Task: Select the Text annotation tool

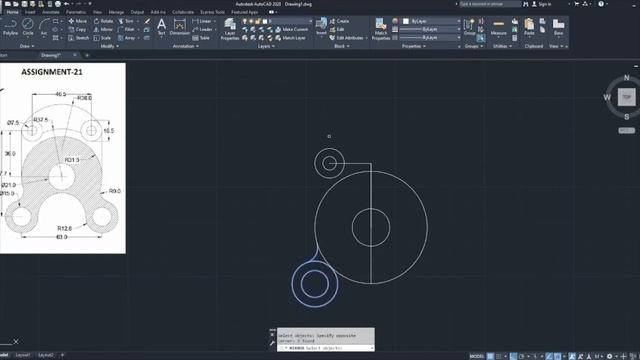Action: (x=162, y=27)
